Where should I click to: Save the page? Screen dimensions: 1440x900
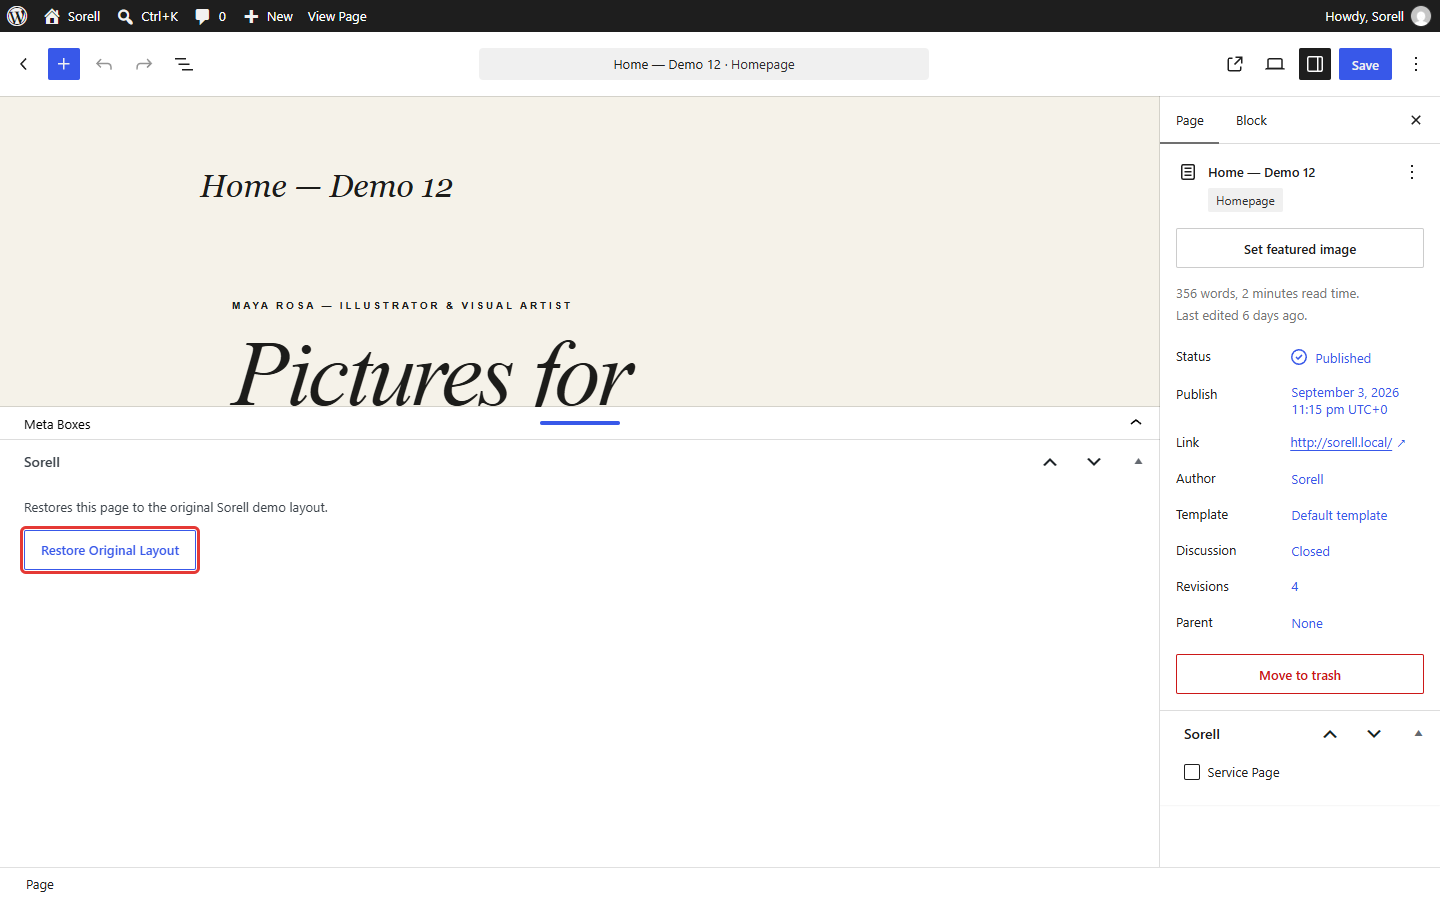click(x=1365, y=64)
